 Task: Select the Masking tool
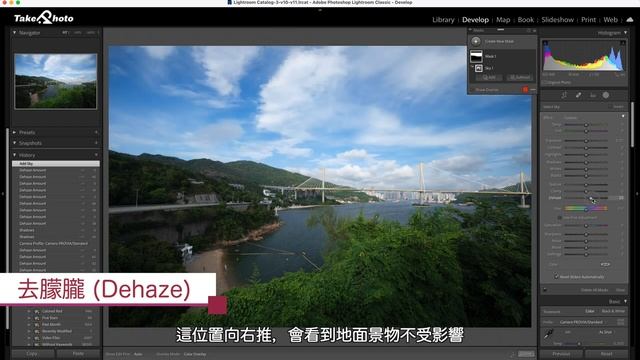tap(606, 95)
